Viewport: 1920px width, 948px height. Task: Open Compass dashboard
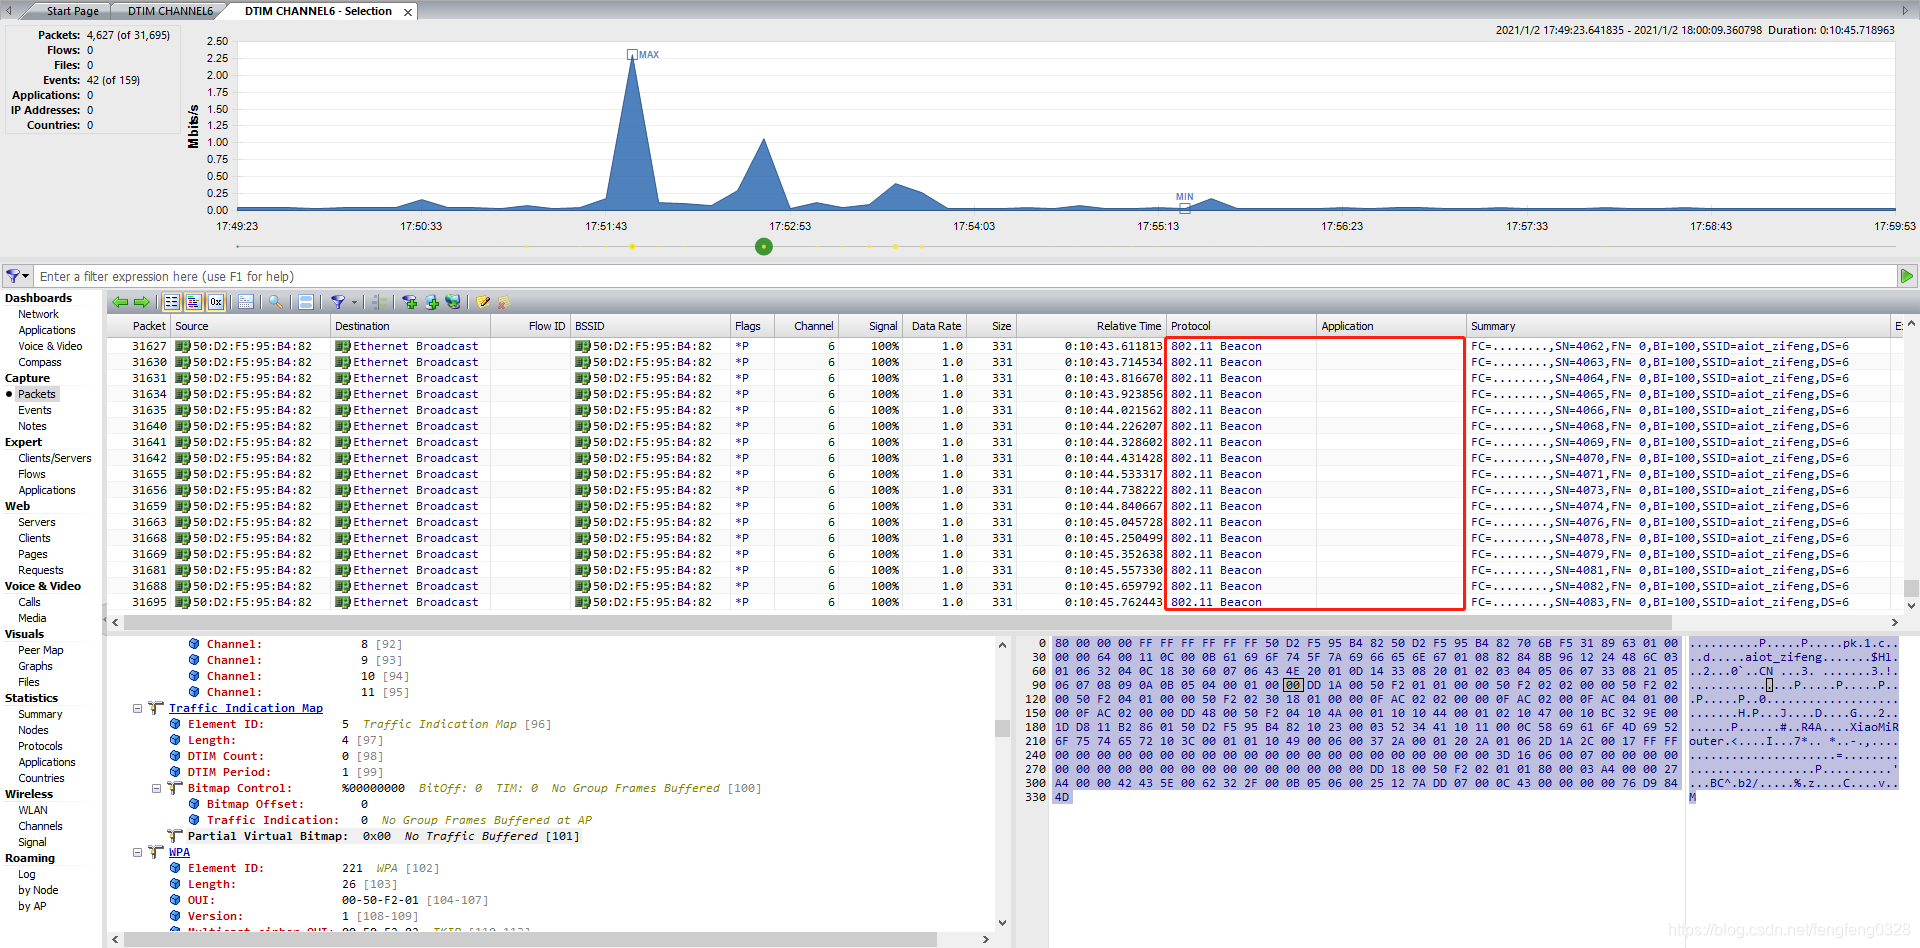[x=40, y=362]
